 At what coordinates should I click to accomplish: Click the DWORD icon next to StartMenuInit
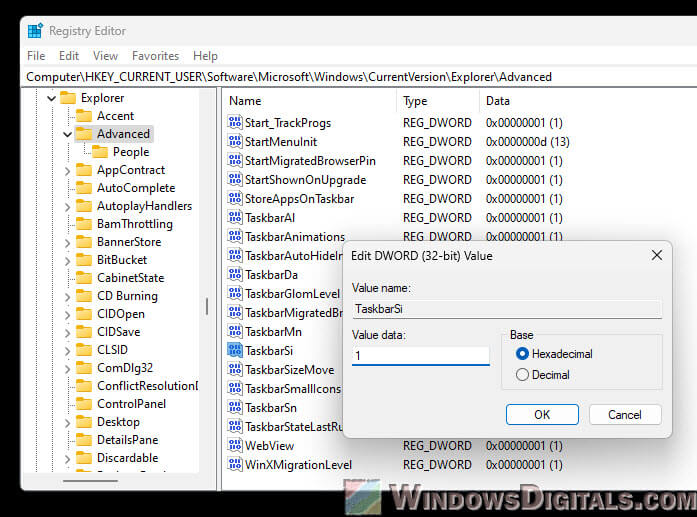(235, 141)
